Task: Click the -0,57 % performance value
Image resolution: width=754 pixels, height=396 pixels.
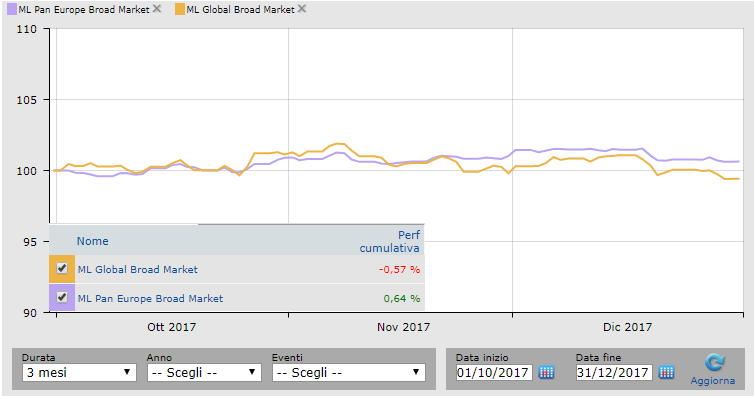Action: 400,270
